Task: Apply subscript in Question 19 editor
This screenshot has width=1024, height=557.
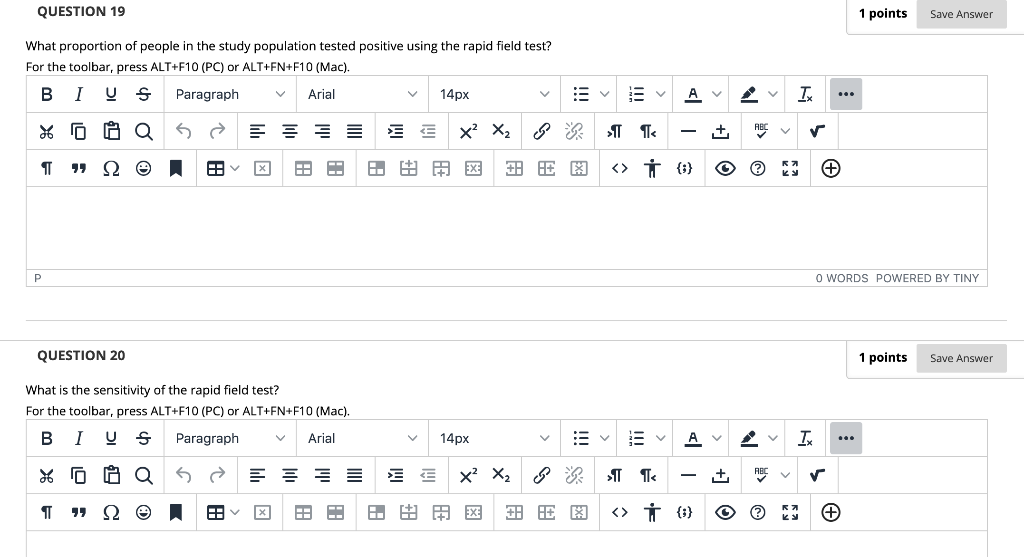Action: (x=501, y=131)
